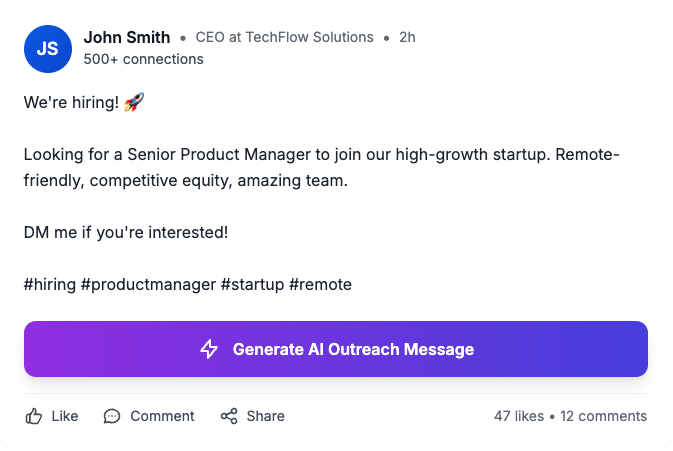Click the thumbs-up Like icon
The image size is (673, 451).
(x=33, y=416)
